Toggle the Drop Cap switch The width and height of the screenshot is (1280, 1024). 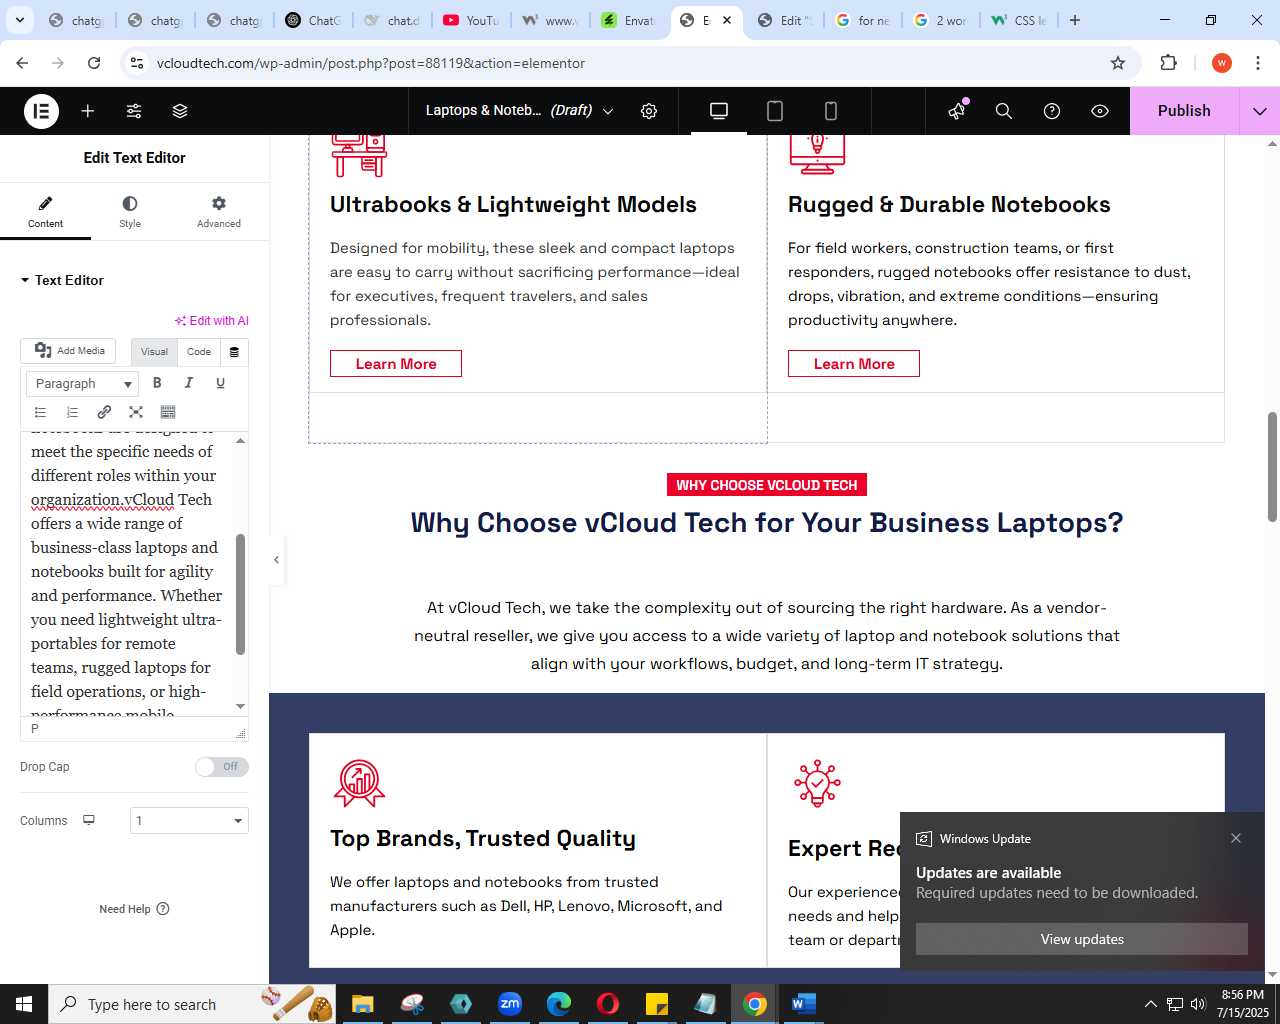click(222, 767)
